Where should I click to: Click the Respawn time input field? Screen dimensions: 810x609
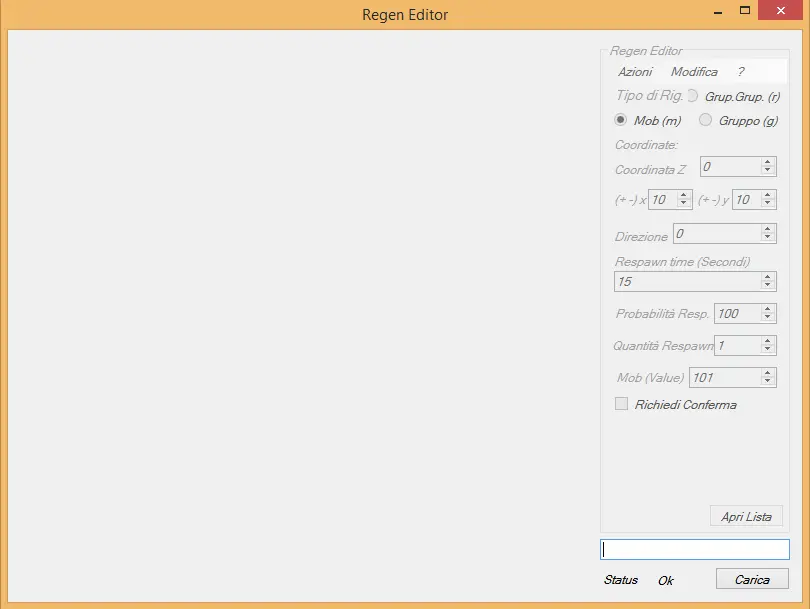(x=686, y=282)
